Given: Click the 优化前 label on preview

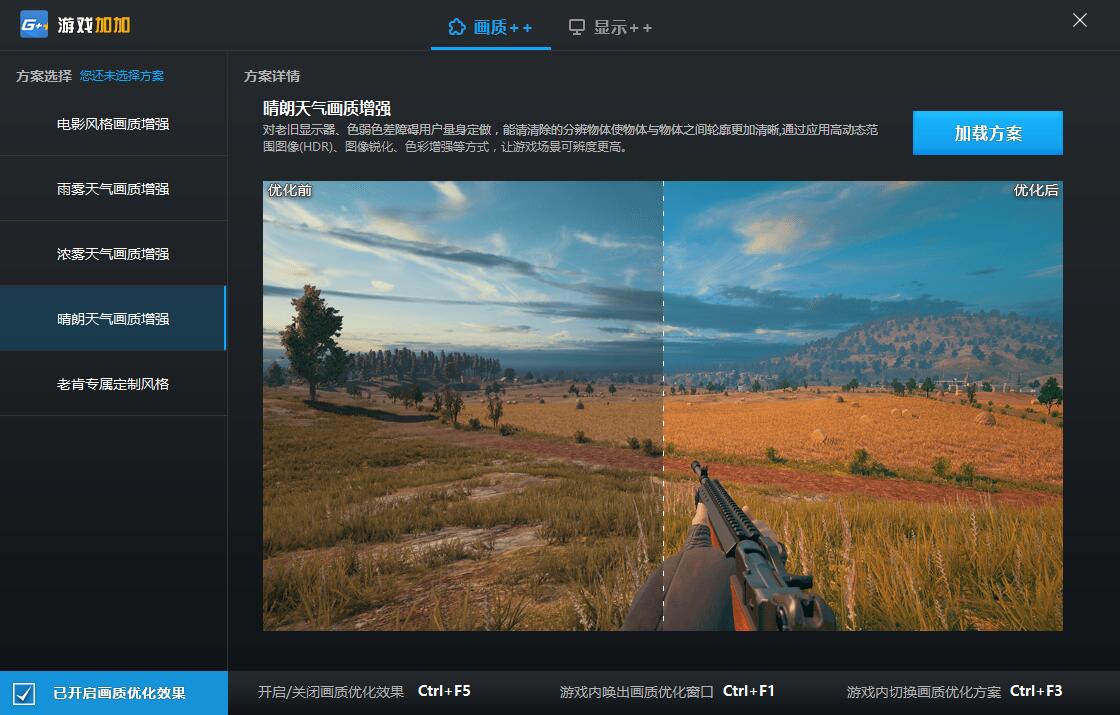Looking at the screenshot, I should point(290,190).
